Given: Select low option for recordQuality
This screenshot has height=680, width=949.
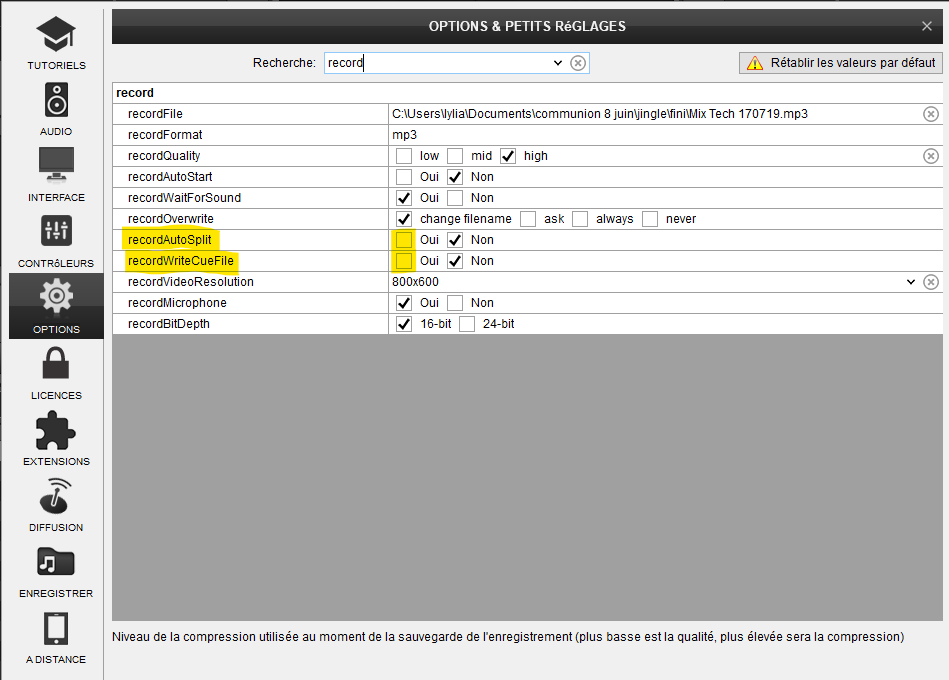Looking at the screenshot, I should [404, 156].
